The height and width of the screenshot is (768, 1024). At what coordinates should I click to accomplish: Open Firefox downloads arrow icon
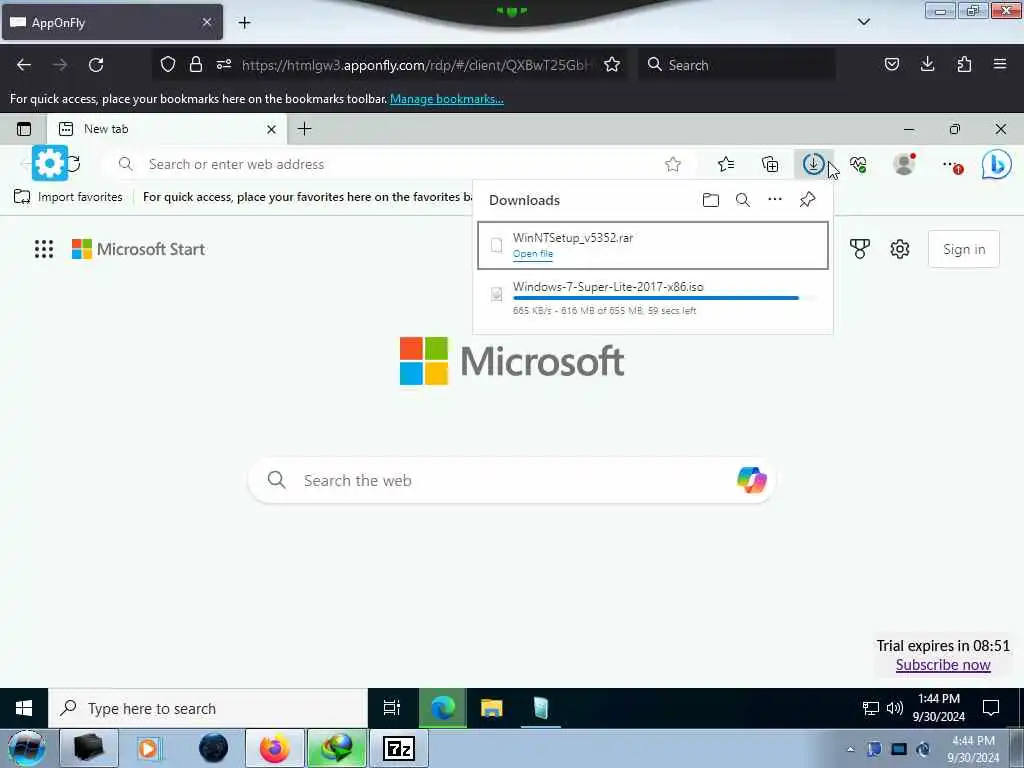(x=927, y=64)
